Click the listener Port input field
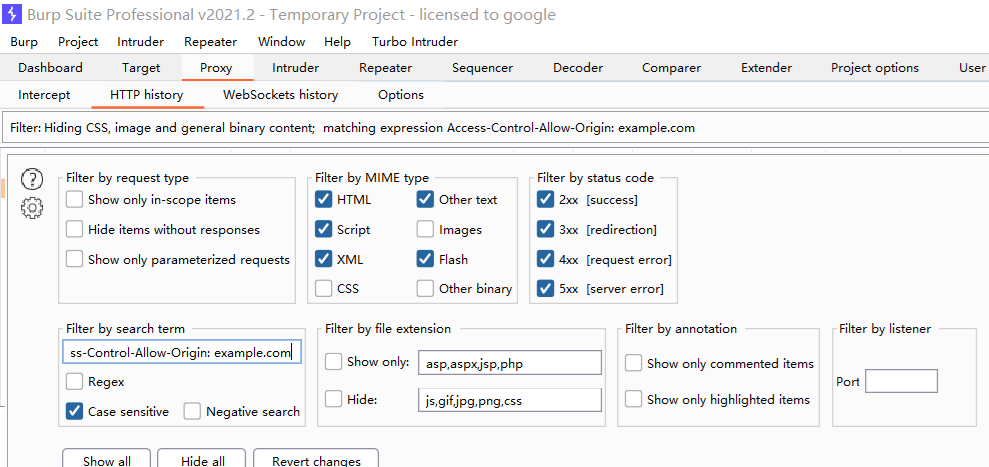 (x=901, y=381)
